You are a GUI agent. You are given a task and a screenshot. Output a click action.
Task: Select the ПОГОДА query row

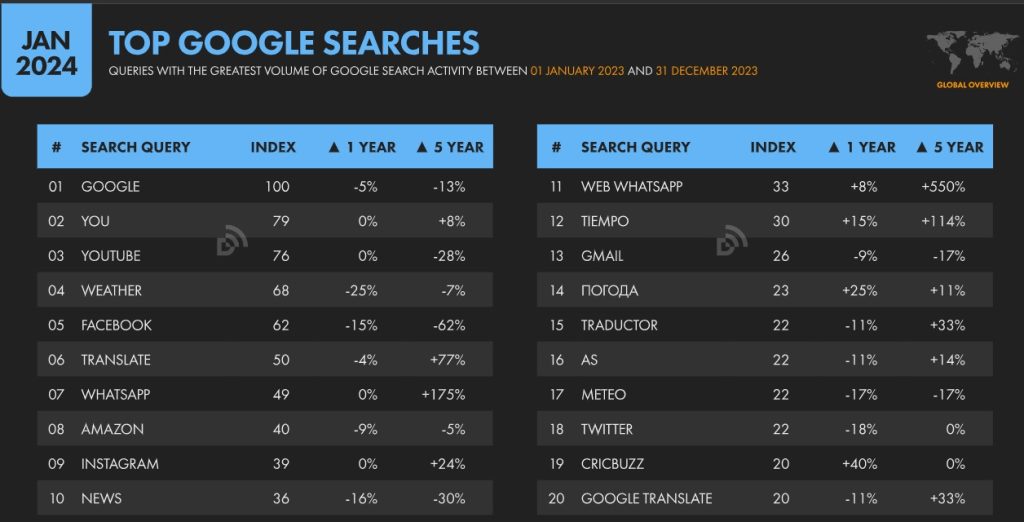click(x=765, y=290)
